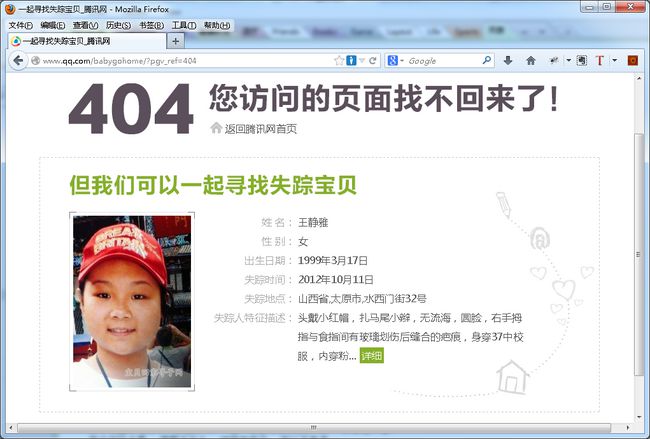
Task: Go back using the back arrow button
Action: click(x=17, y=61)
